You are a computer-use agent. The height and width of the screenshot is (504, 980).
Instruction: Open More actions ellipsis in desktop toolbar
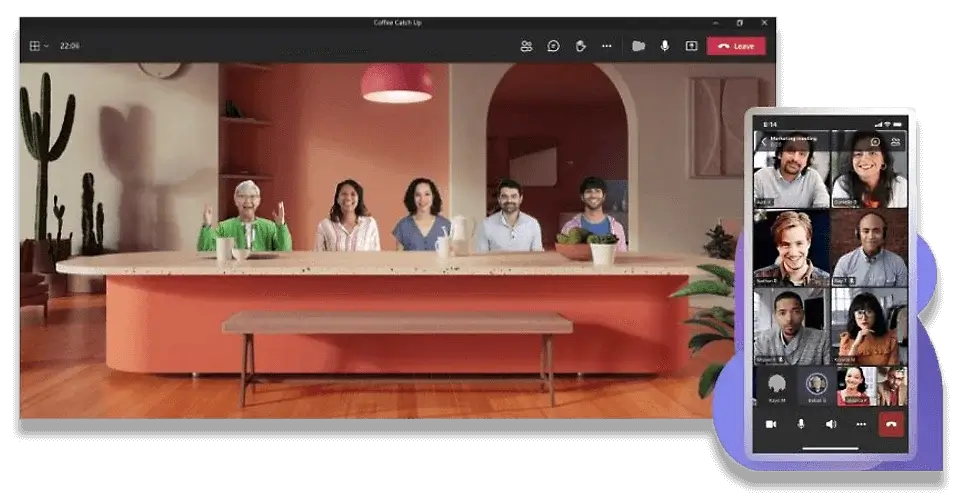(x=606, y=46)
